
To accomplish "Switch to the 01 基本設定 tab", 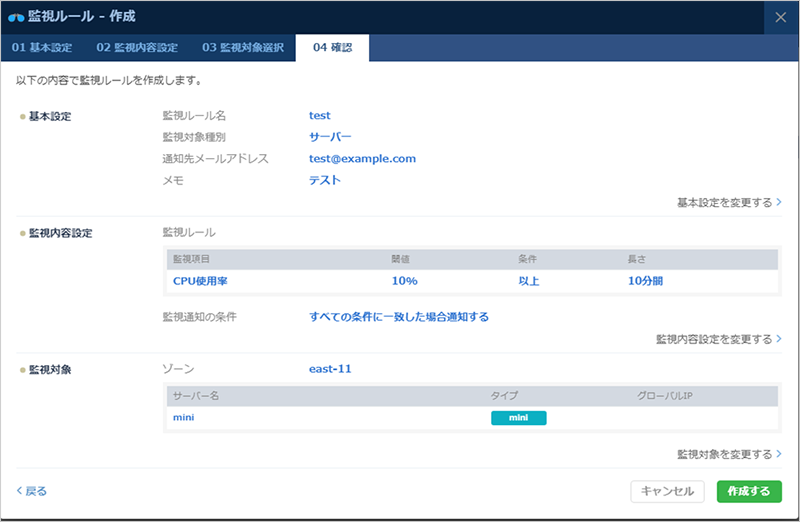I will (x=41, y=47).
